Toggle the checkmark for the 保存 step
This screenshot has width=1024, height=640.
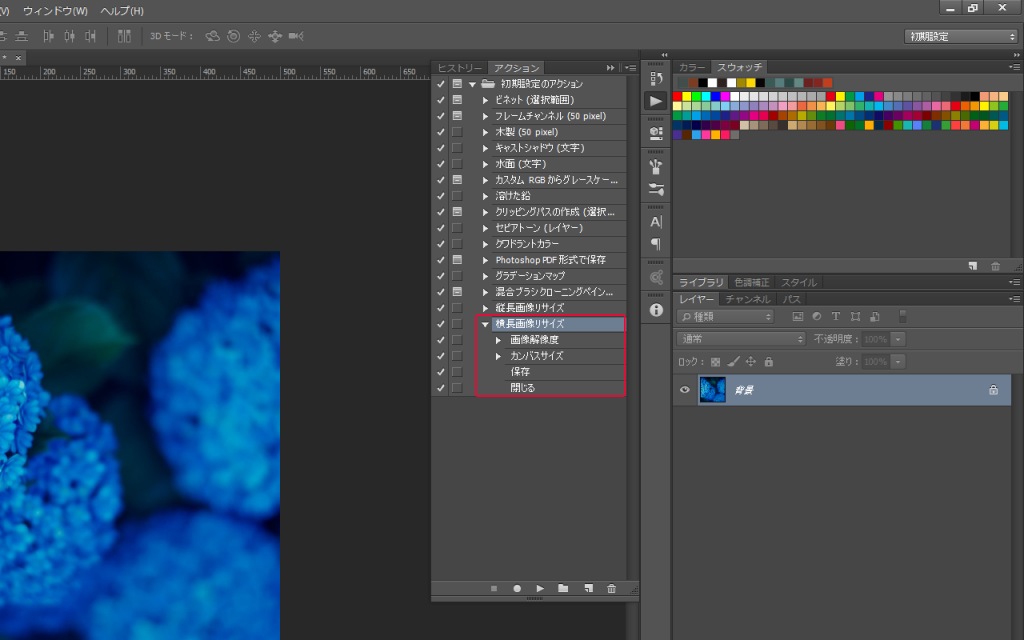click(441, 372)
